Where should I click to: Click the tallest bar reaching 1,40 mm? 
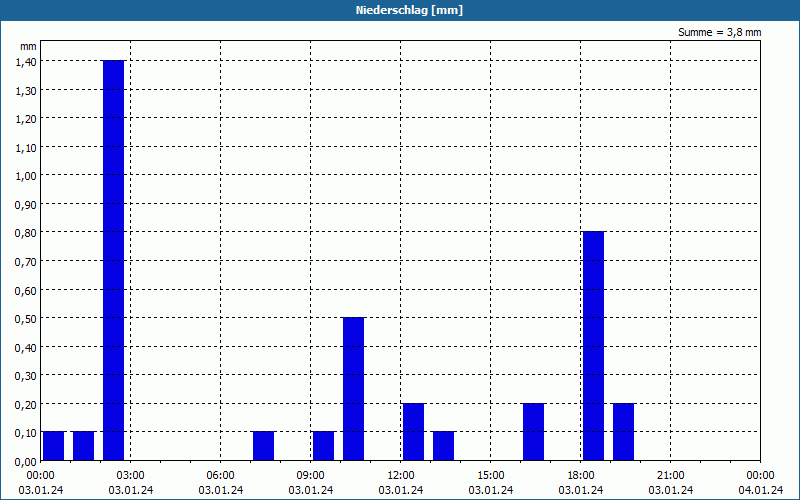click(x=113, y=260)
